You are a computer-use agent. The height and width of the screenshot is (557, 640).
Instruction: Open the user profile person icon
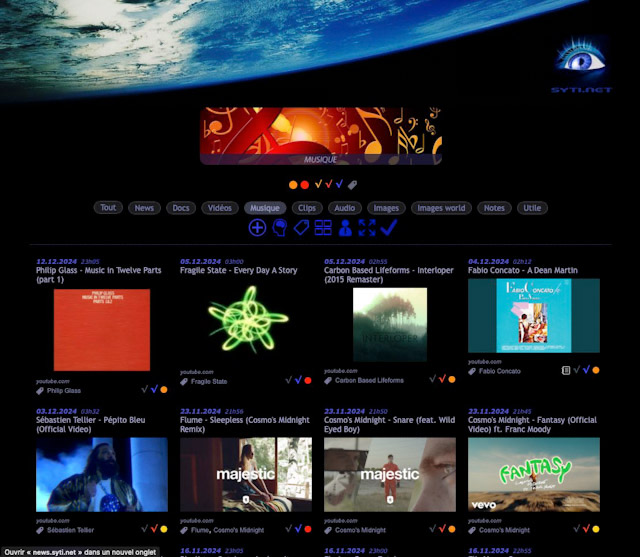tap(345, 228)
